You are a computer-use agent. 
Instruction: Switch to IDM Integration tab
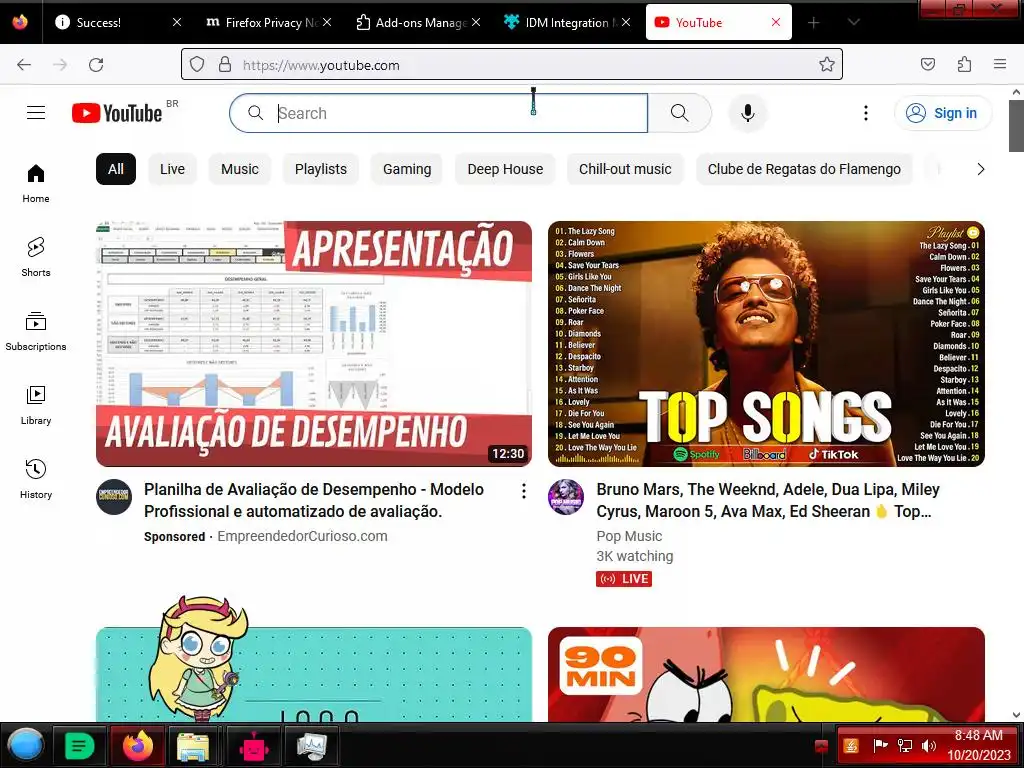coord(567,23)
